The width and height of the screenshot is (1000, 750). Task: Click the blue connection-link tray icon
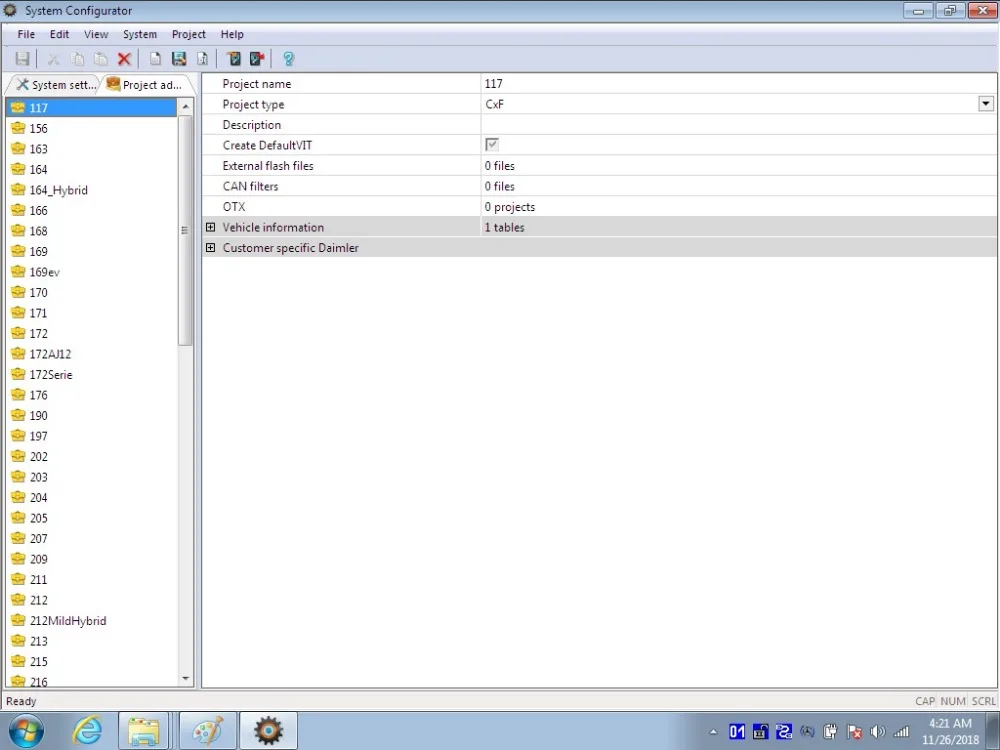tap(784, 732)
